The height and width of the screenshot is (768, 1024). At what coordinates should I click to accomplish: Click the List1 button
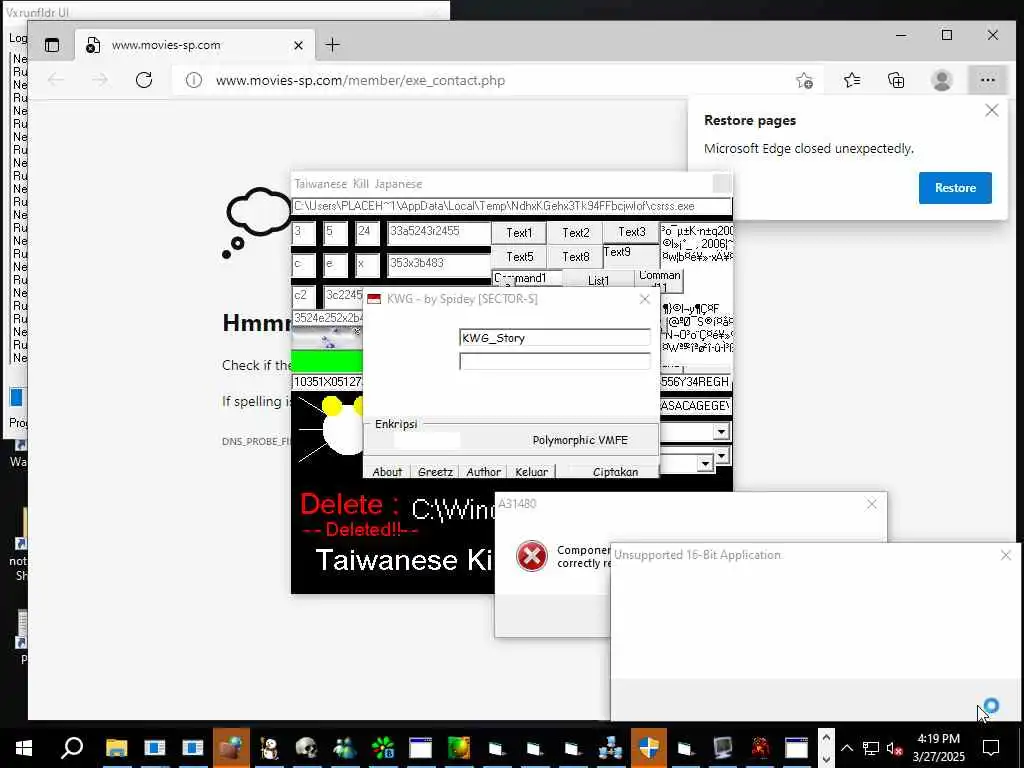(598, 280)
